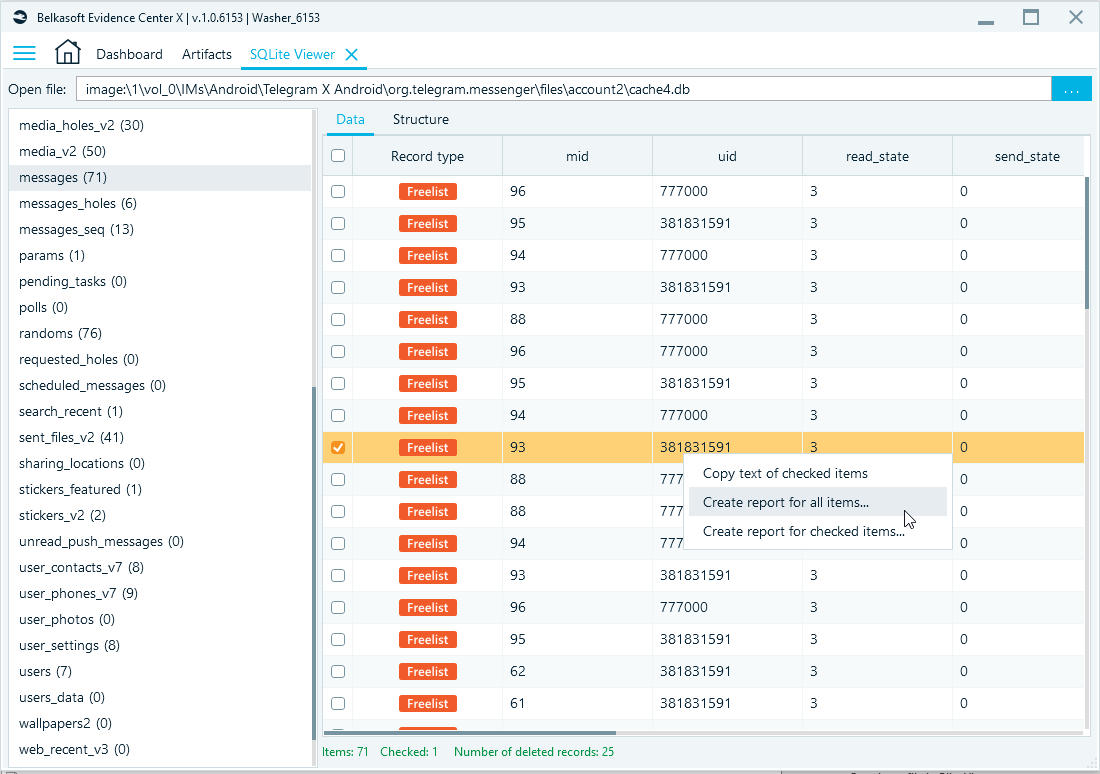Open the sharing_locations (0) table

coord(159,463)
